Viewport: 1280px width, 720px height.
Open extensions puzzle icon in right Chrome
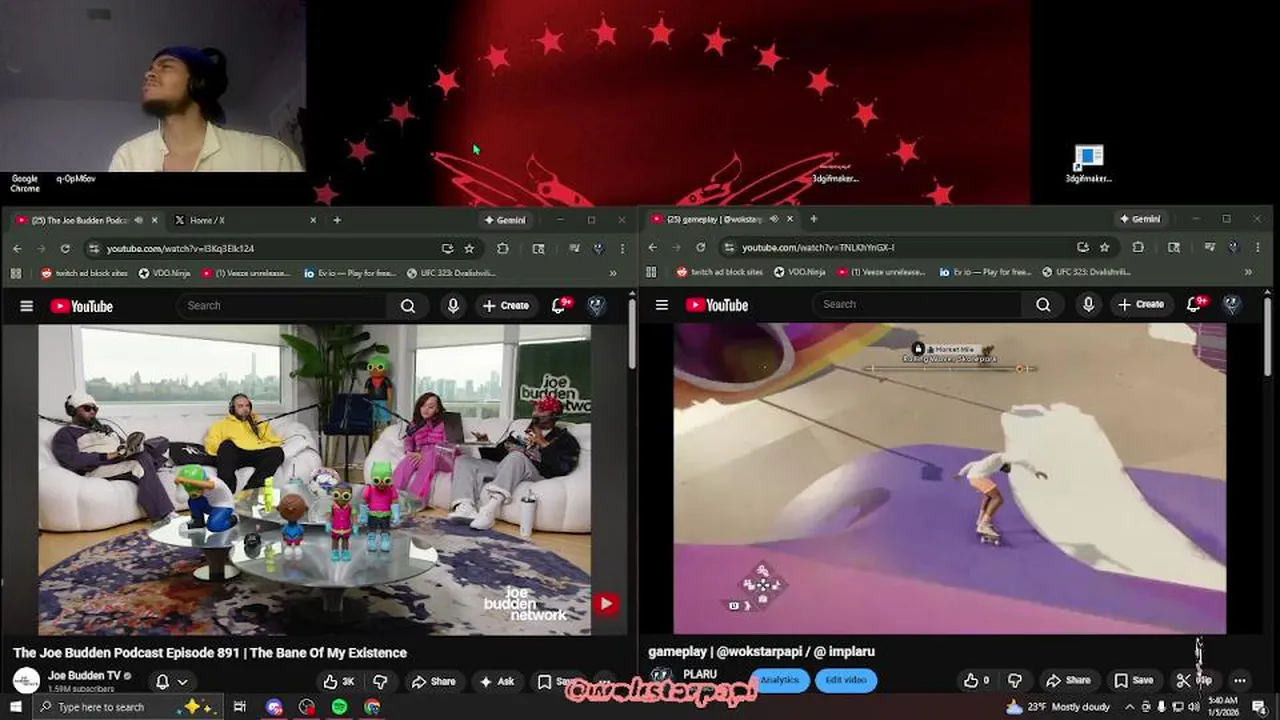(1138, 247)
